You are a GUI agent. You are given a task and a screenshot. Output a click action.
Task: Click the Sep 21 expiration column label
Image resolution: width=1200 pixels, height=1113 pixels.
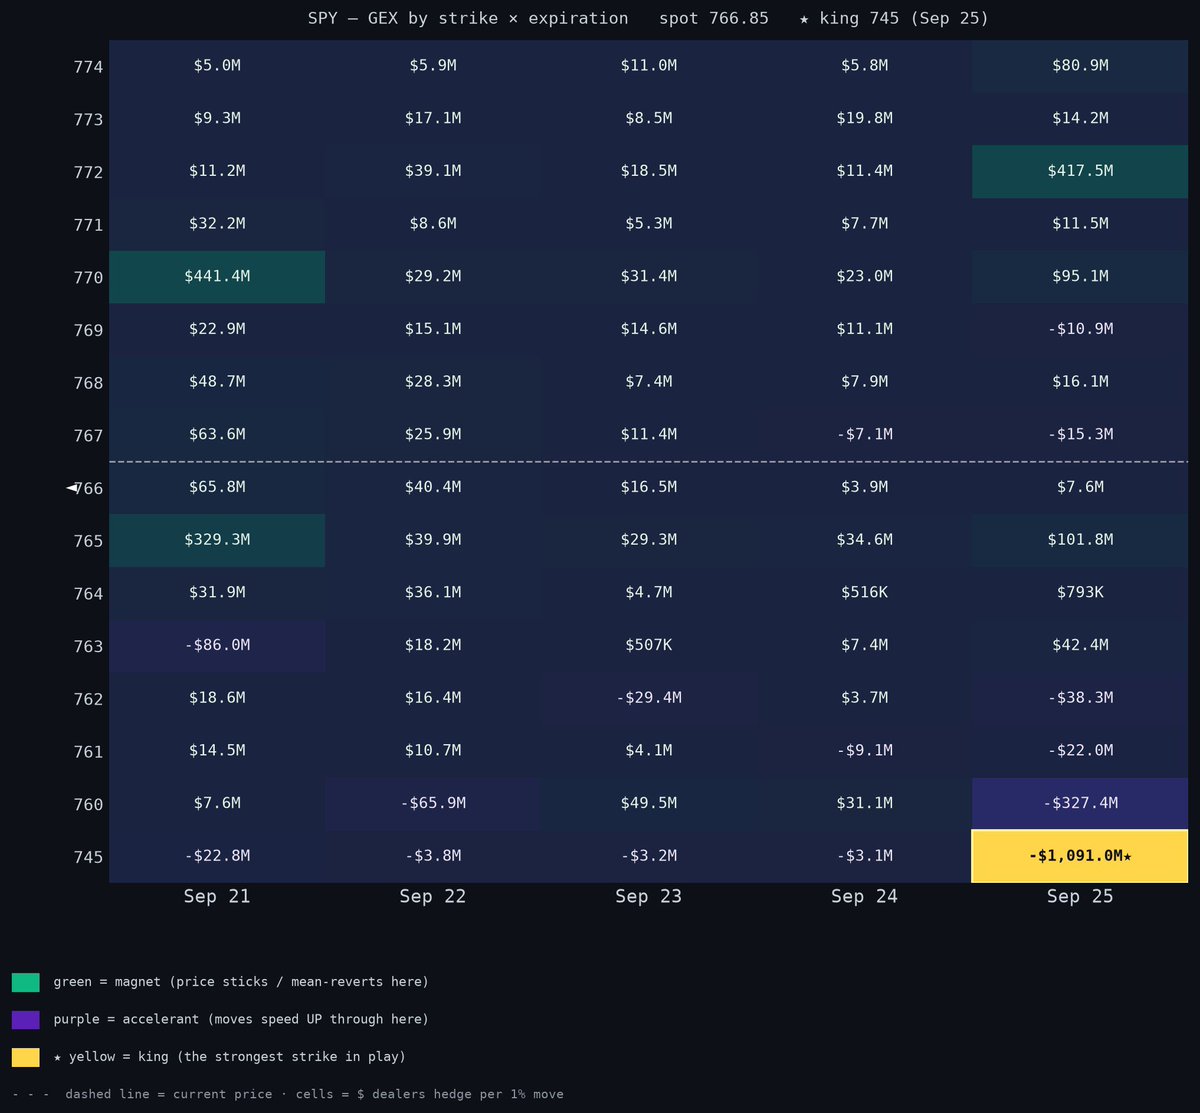(x=217, y=897)
